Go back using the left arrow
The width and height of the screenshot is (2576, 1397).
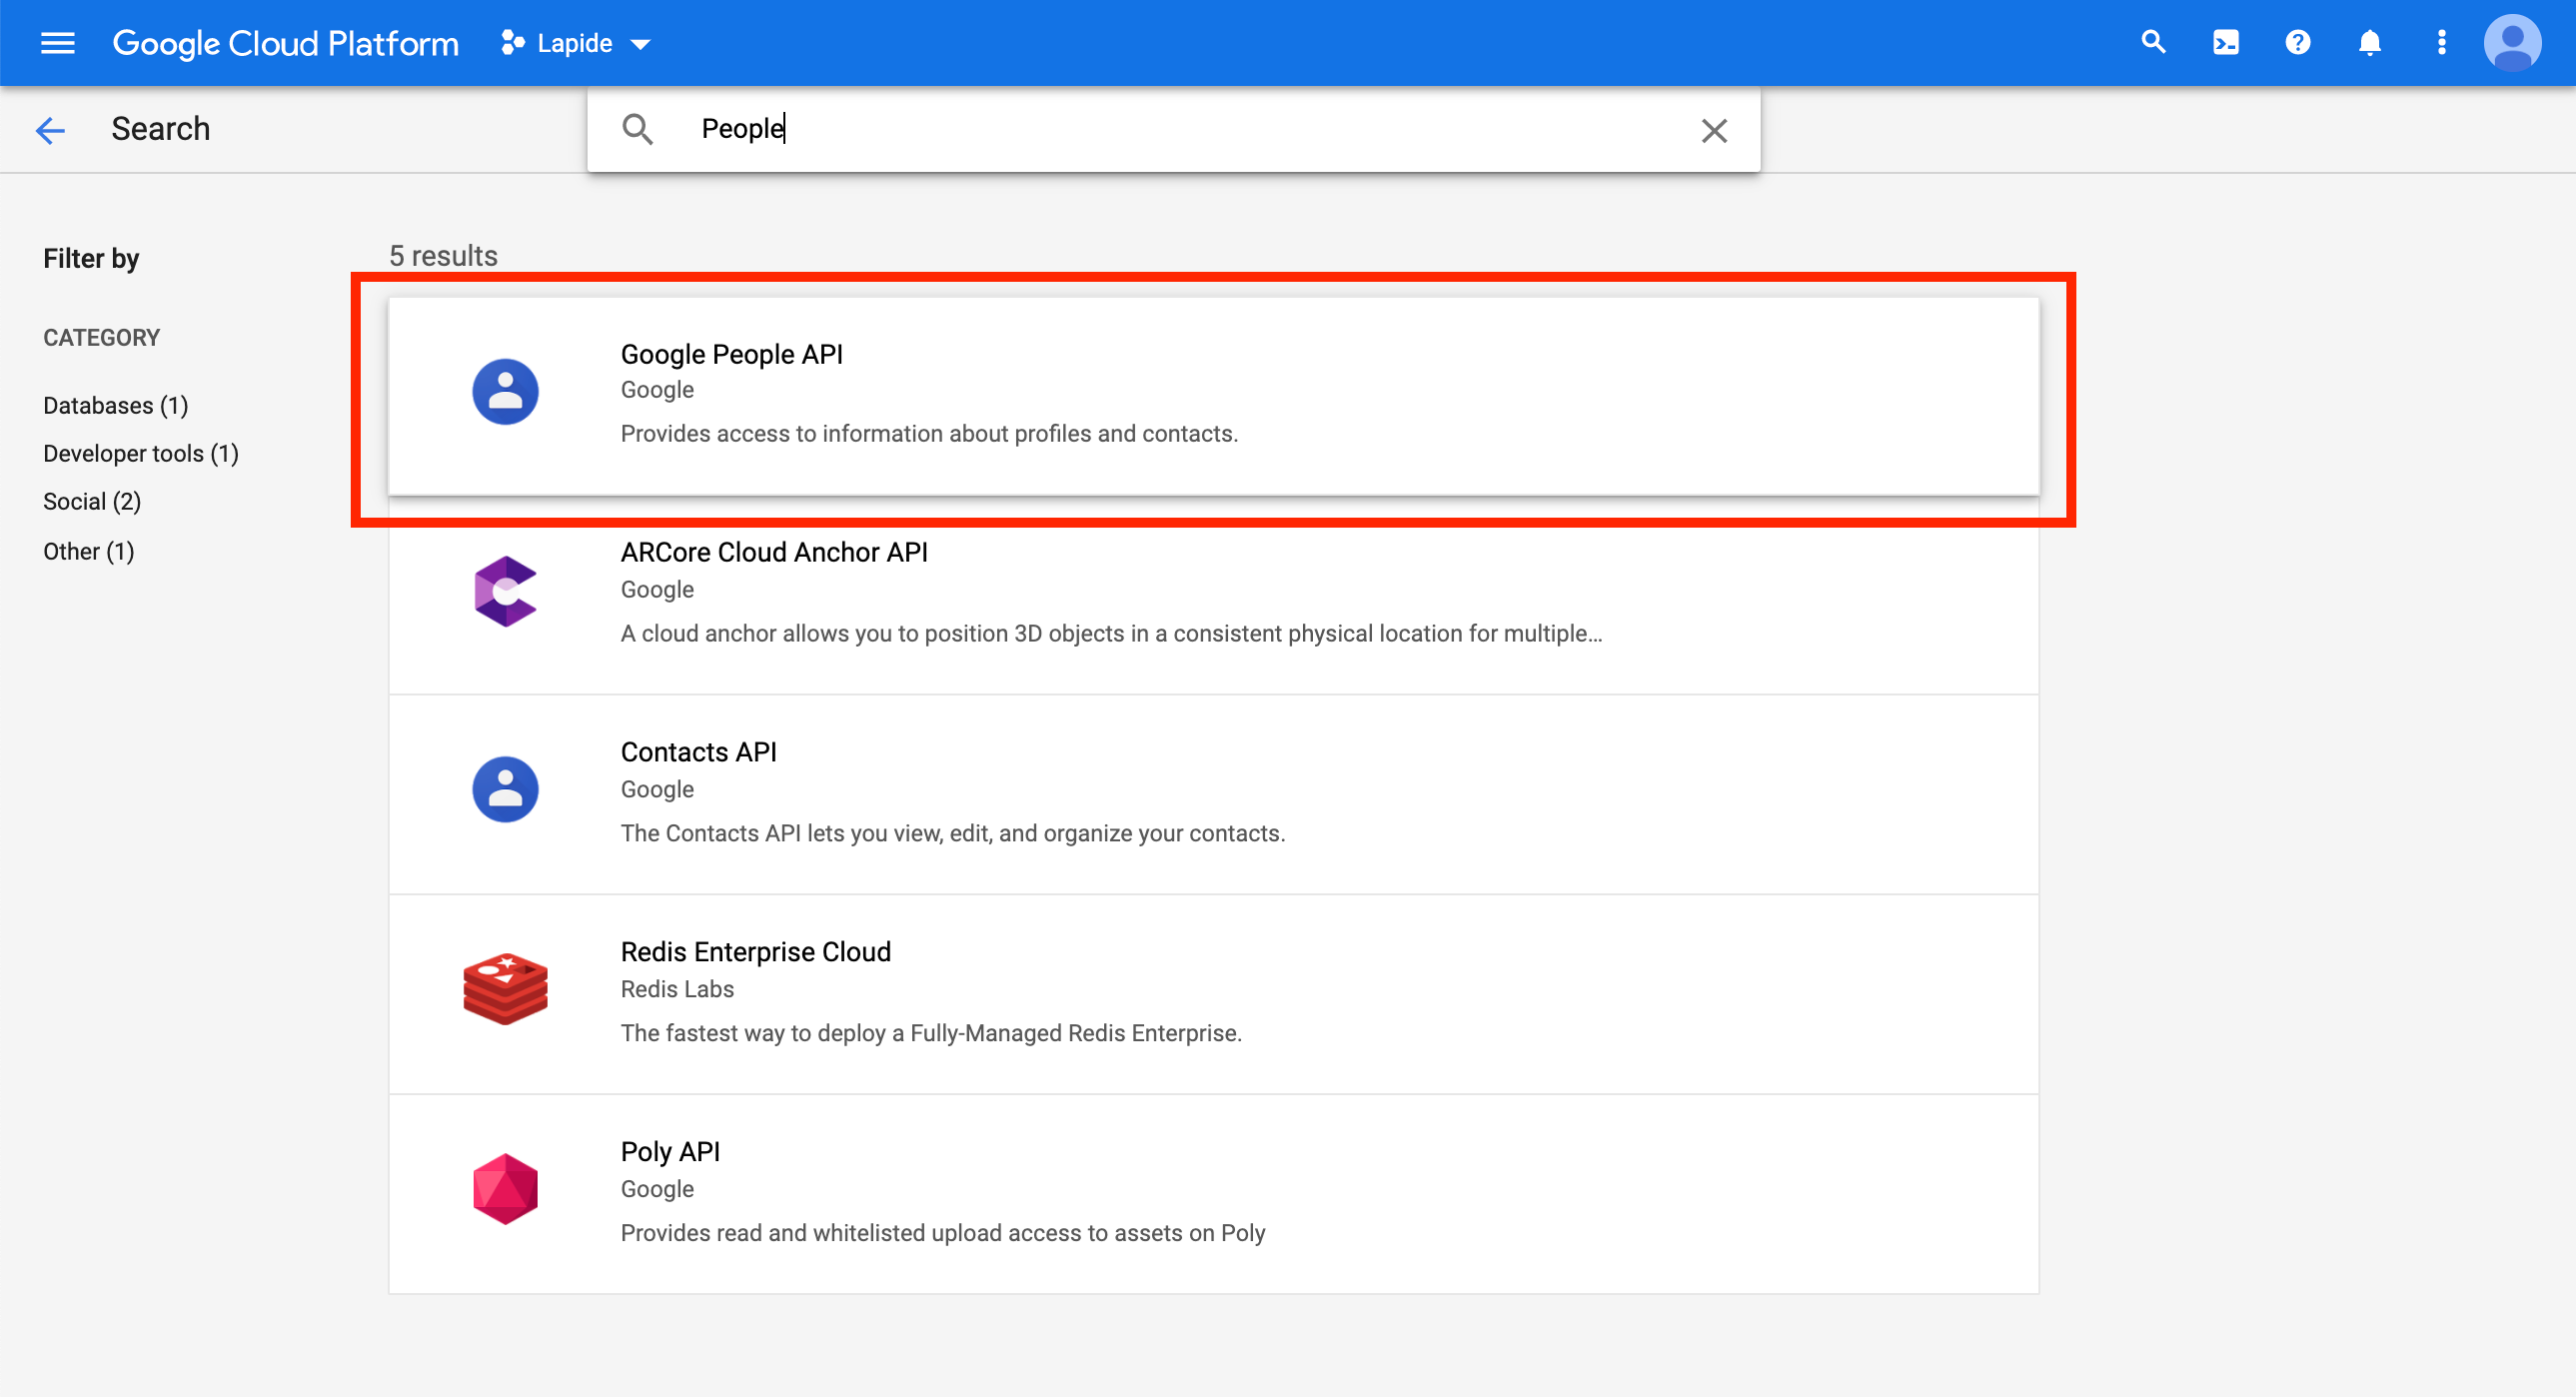pyautogui.click(x=50, y=130)
